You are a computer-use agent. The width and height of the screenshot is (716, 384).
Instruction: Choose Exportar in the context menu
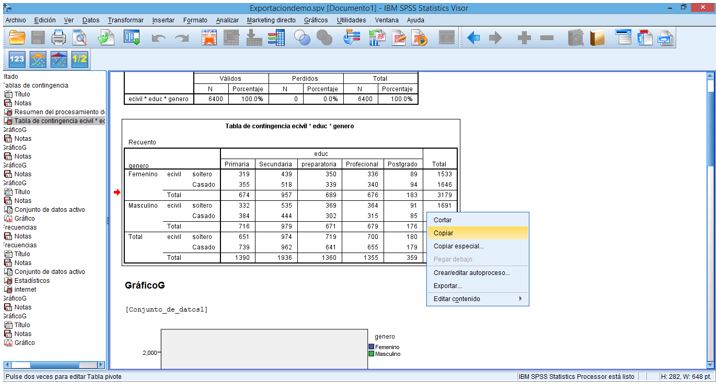click(x=478, y=286)
